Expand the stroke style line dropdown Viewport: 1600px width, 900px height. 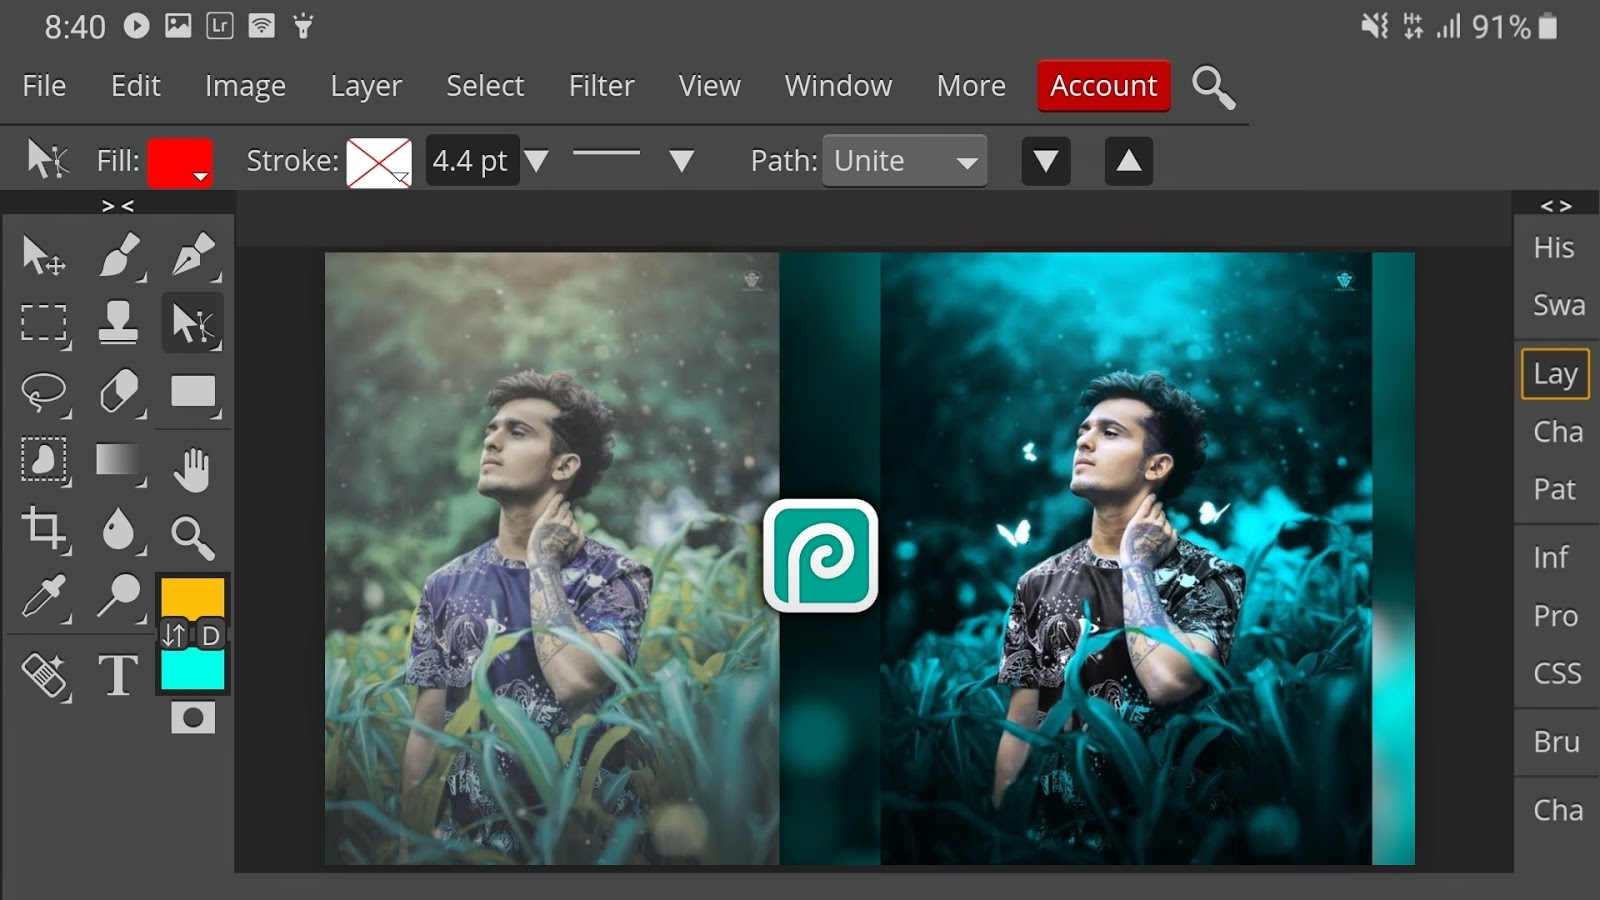tap(683, 160)
